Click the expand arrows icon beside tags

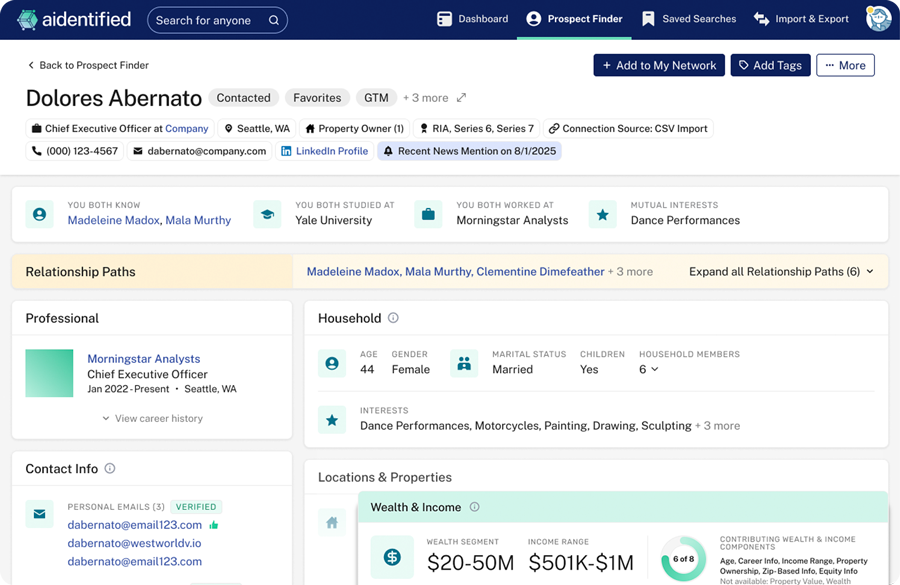tap(461, 98)
